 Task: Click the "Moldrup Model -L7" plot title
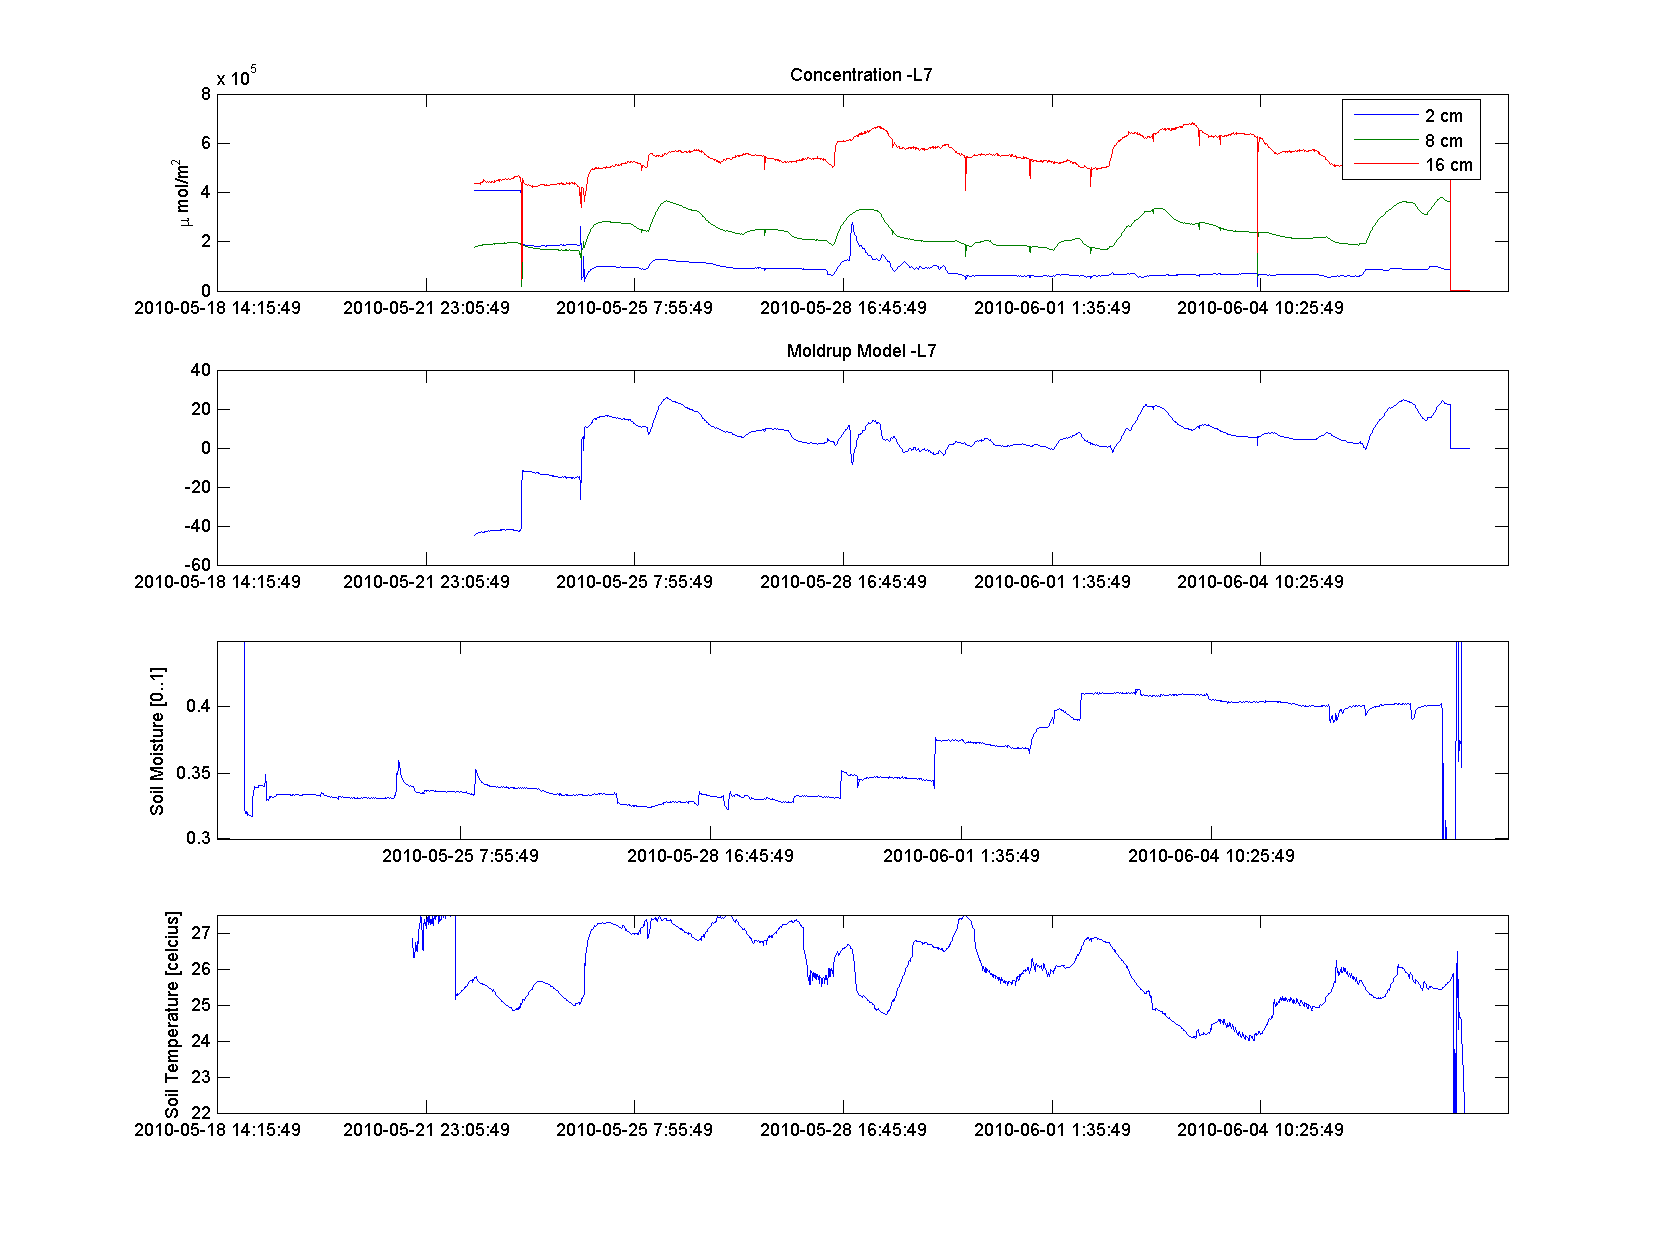click(861, 351)
